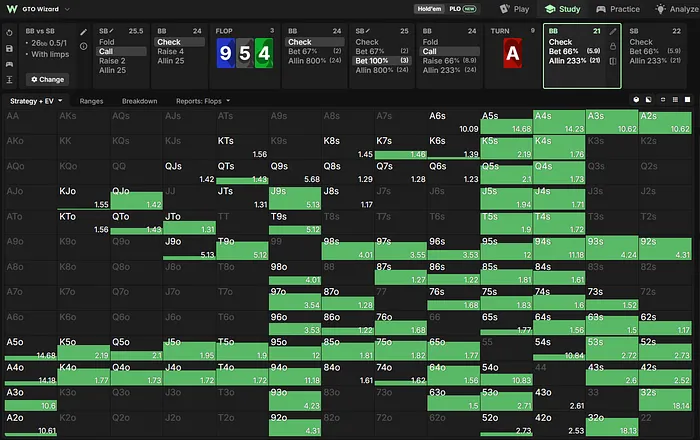This screenshot has height=440, width=700.
Task: Select the 32o hand cell
Action: click(612, 424)
